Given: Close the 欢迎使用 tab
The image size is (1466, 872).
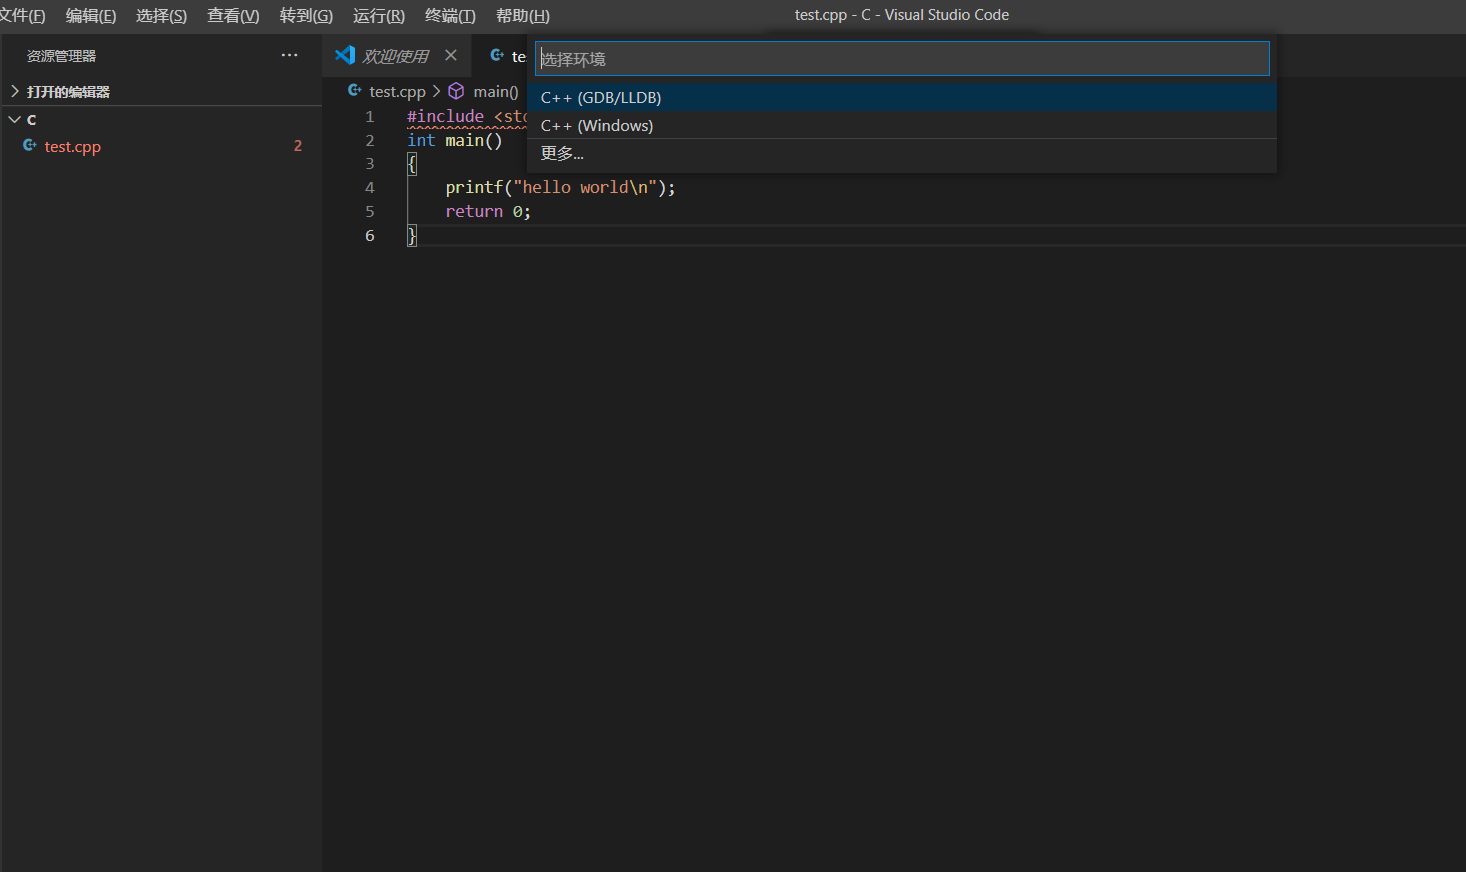Looking at the screenshot, I should (x=451, y=55).
